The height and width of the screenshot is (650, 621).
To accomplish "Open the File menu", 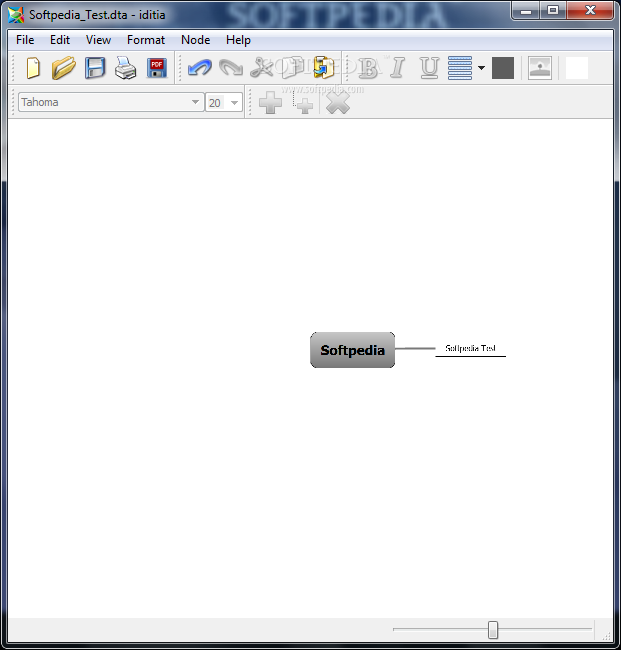I will tap(25, 40).
